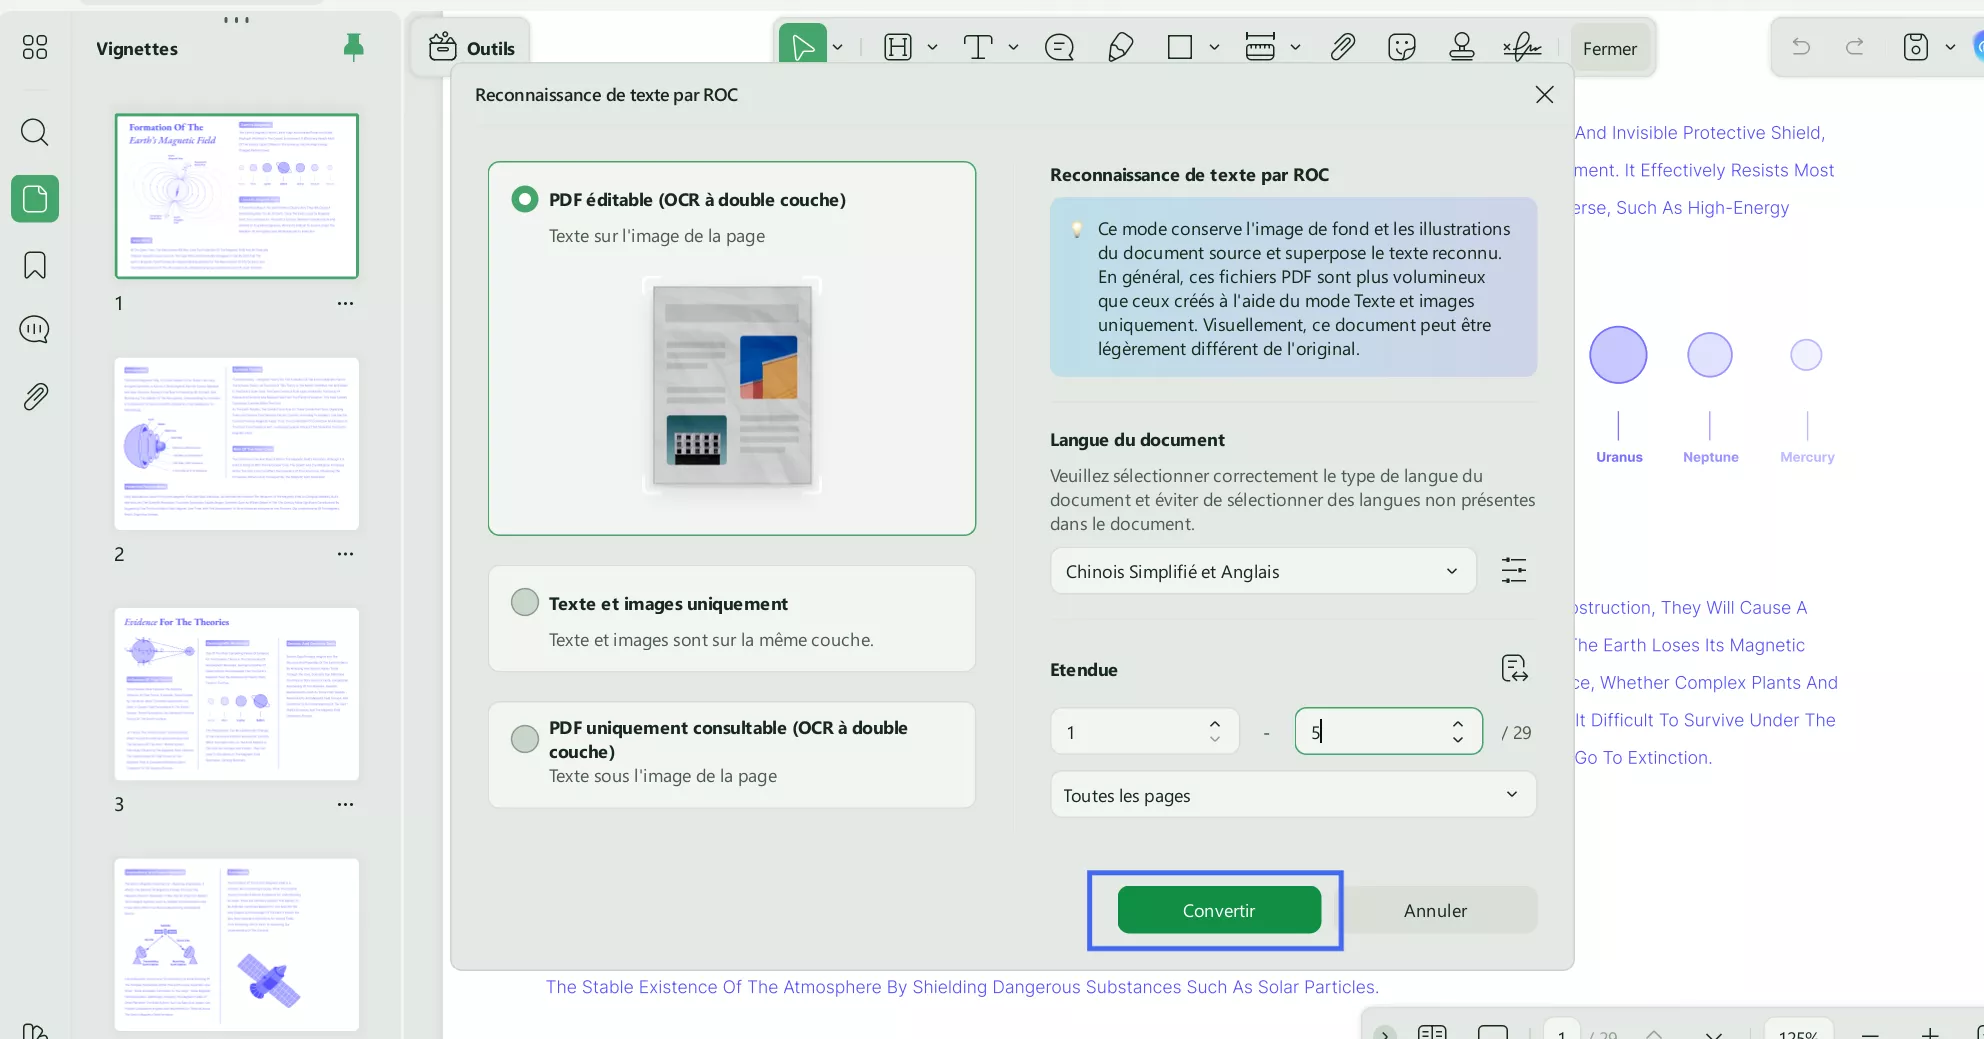
Task: Open the sticker tool
Action: (x=1402, y=47)
